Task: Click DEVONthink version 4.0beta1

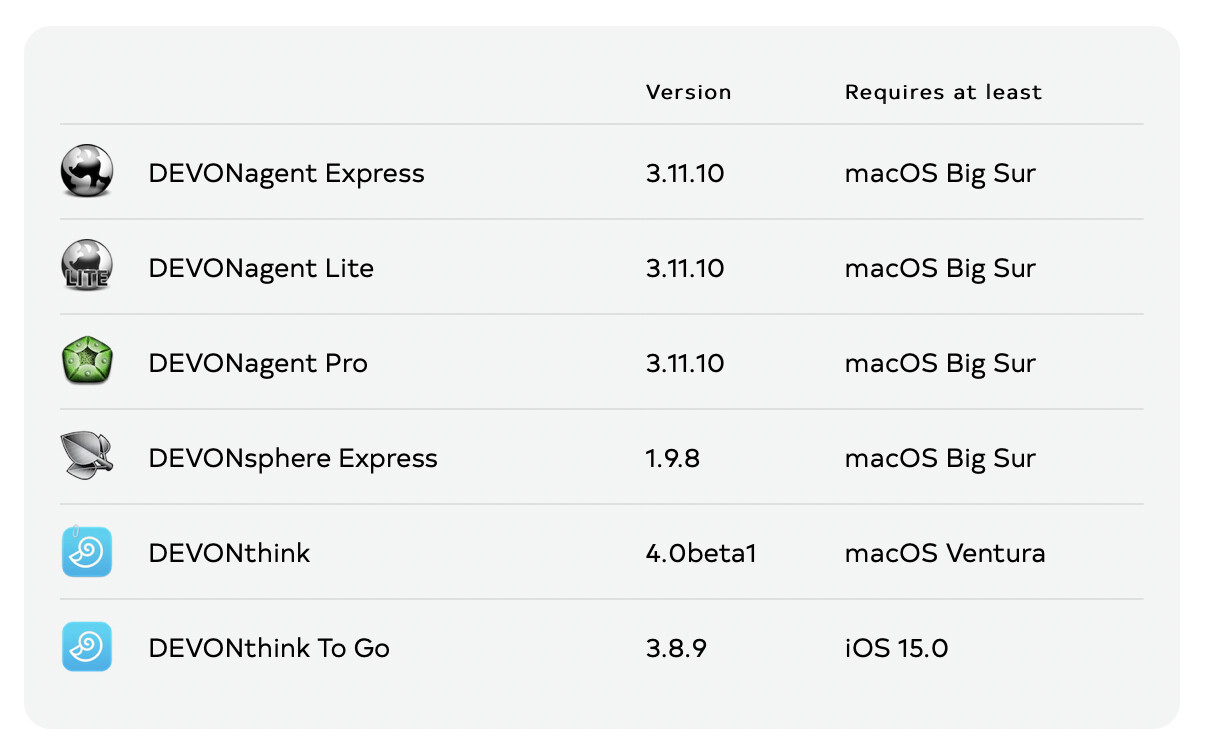Action: [x=701, y=553]
